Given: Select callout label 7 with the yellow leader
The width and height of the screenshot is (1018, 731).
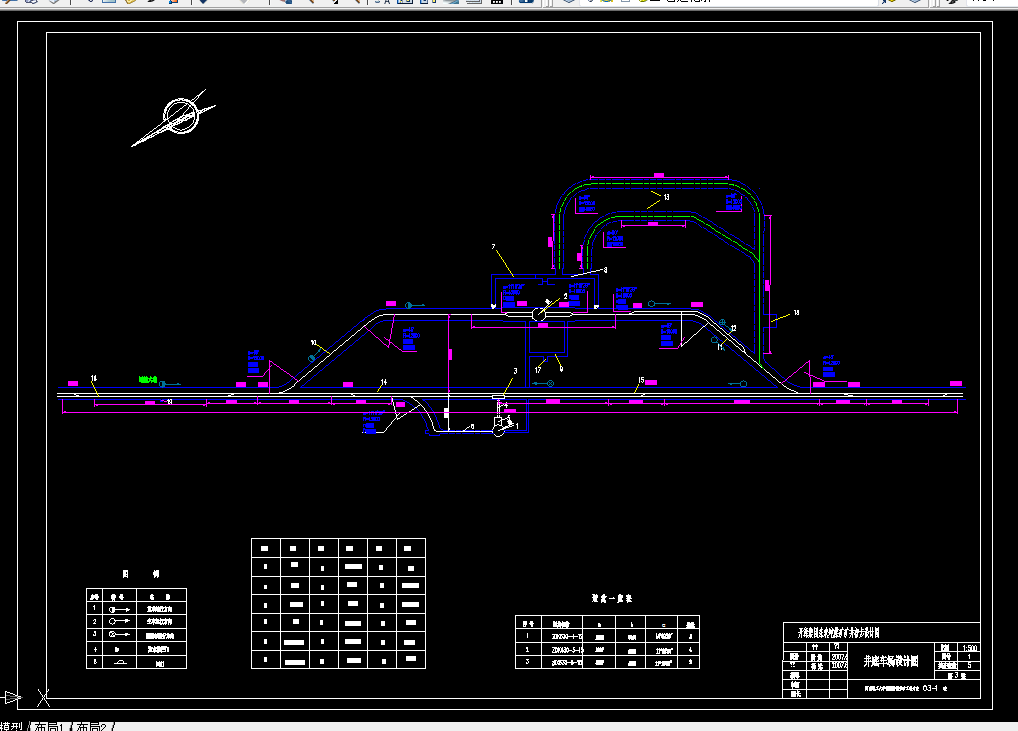Looking at the screenshot, I should pos(493,247).
